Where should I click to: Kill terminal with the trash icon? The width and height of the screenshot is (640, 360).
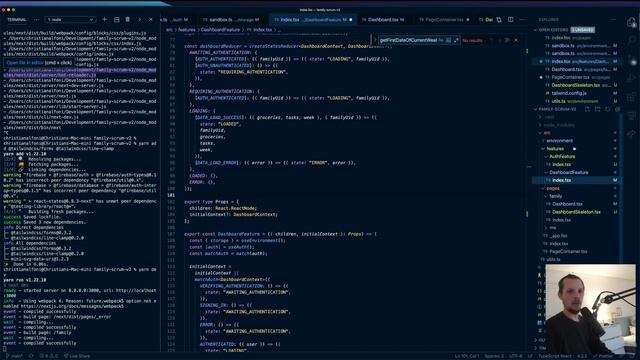[x=128, y=19]
